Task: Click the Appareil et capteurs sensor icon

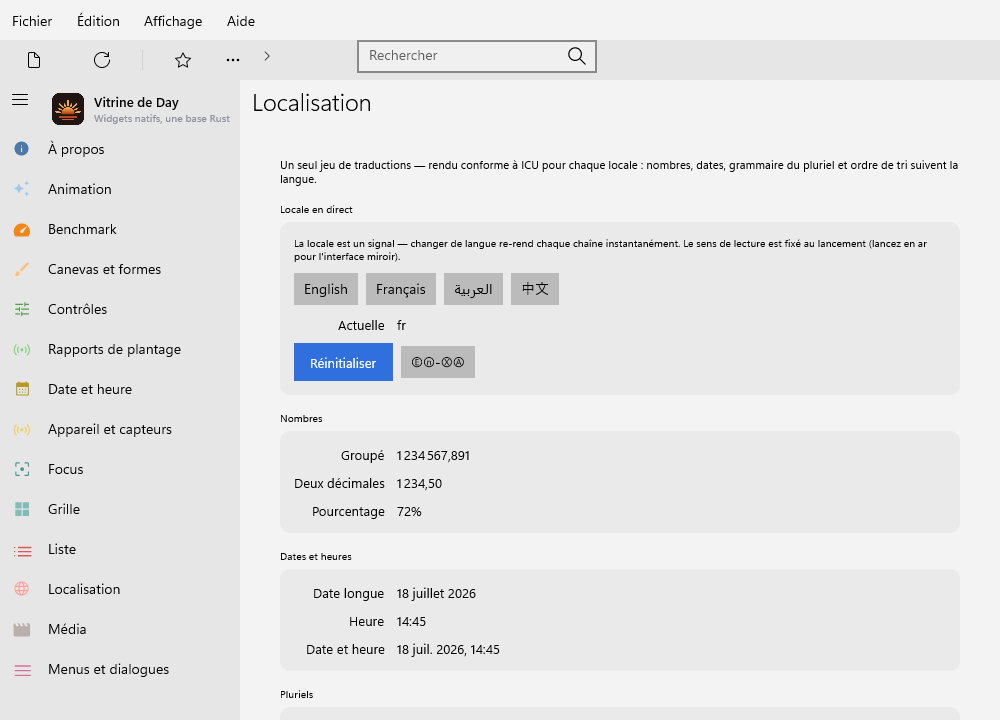Action: click(x=22, y=429)
